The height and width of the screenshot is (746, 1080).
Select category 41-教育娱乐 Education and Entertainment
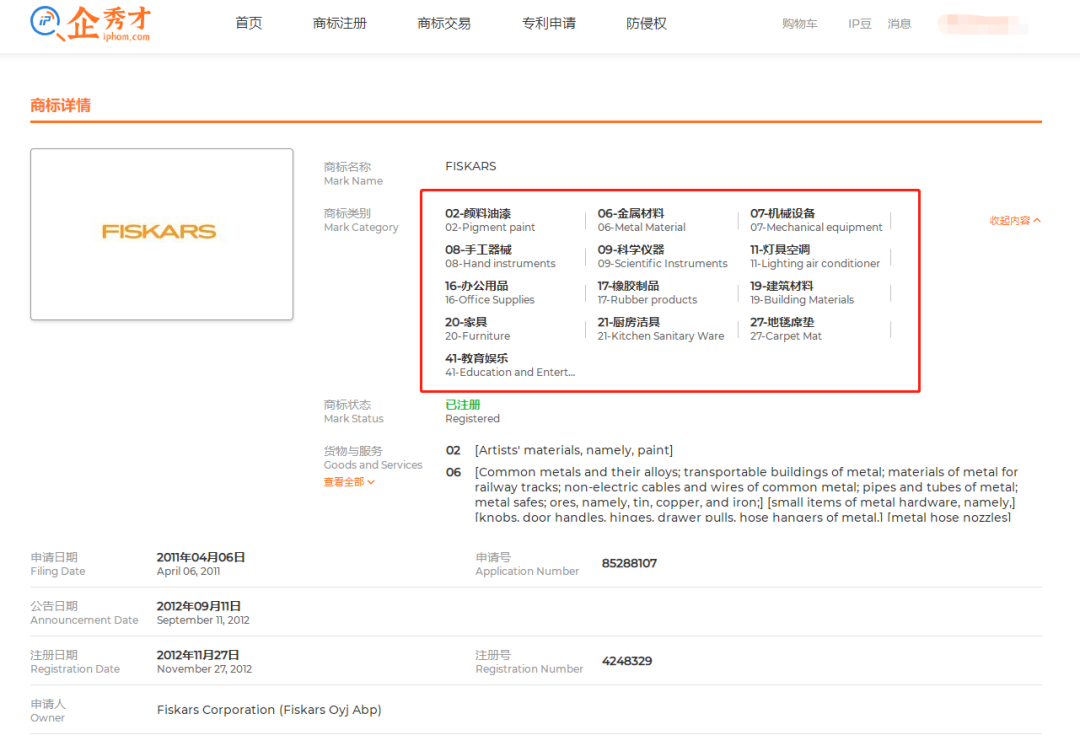510,365
